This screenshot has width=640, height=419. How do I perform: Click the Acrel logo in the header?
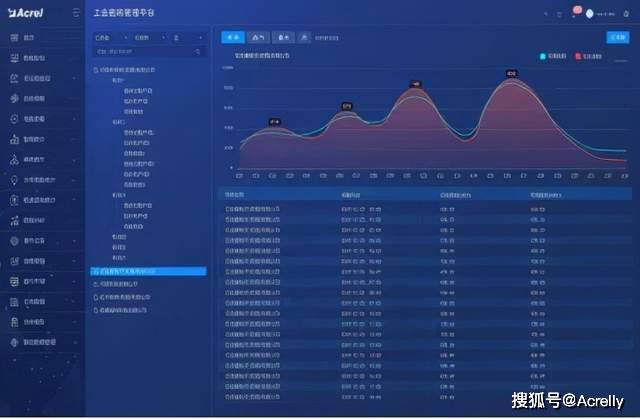click(x=26, y=13)
